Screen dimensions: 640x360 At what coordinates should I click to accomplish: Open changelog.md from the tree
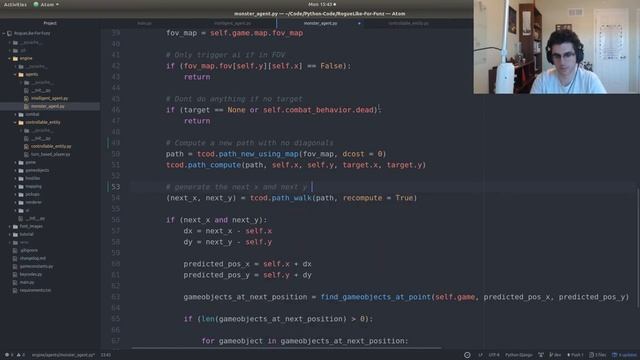click(x=33, y=258)
